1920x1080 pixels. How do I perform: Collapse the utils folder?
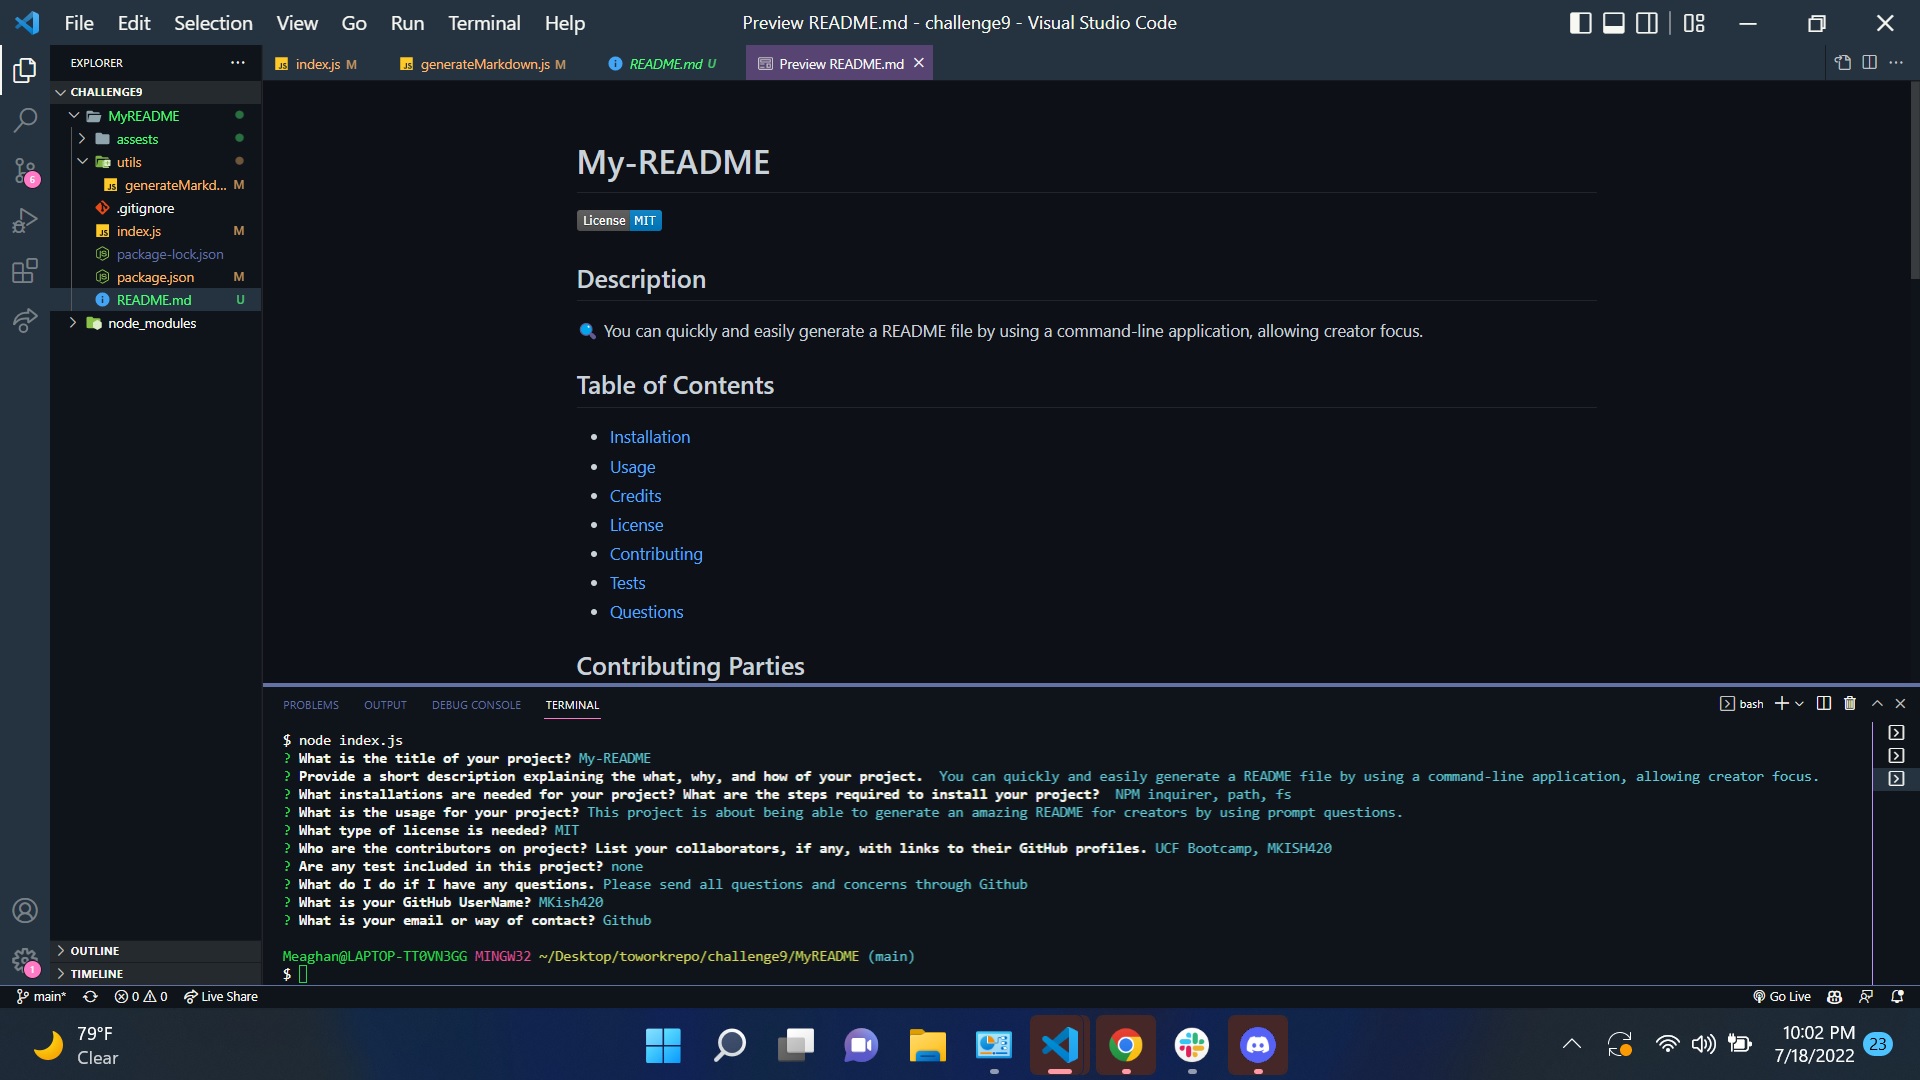coord(83,162)
